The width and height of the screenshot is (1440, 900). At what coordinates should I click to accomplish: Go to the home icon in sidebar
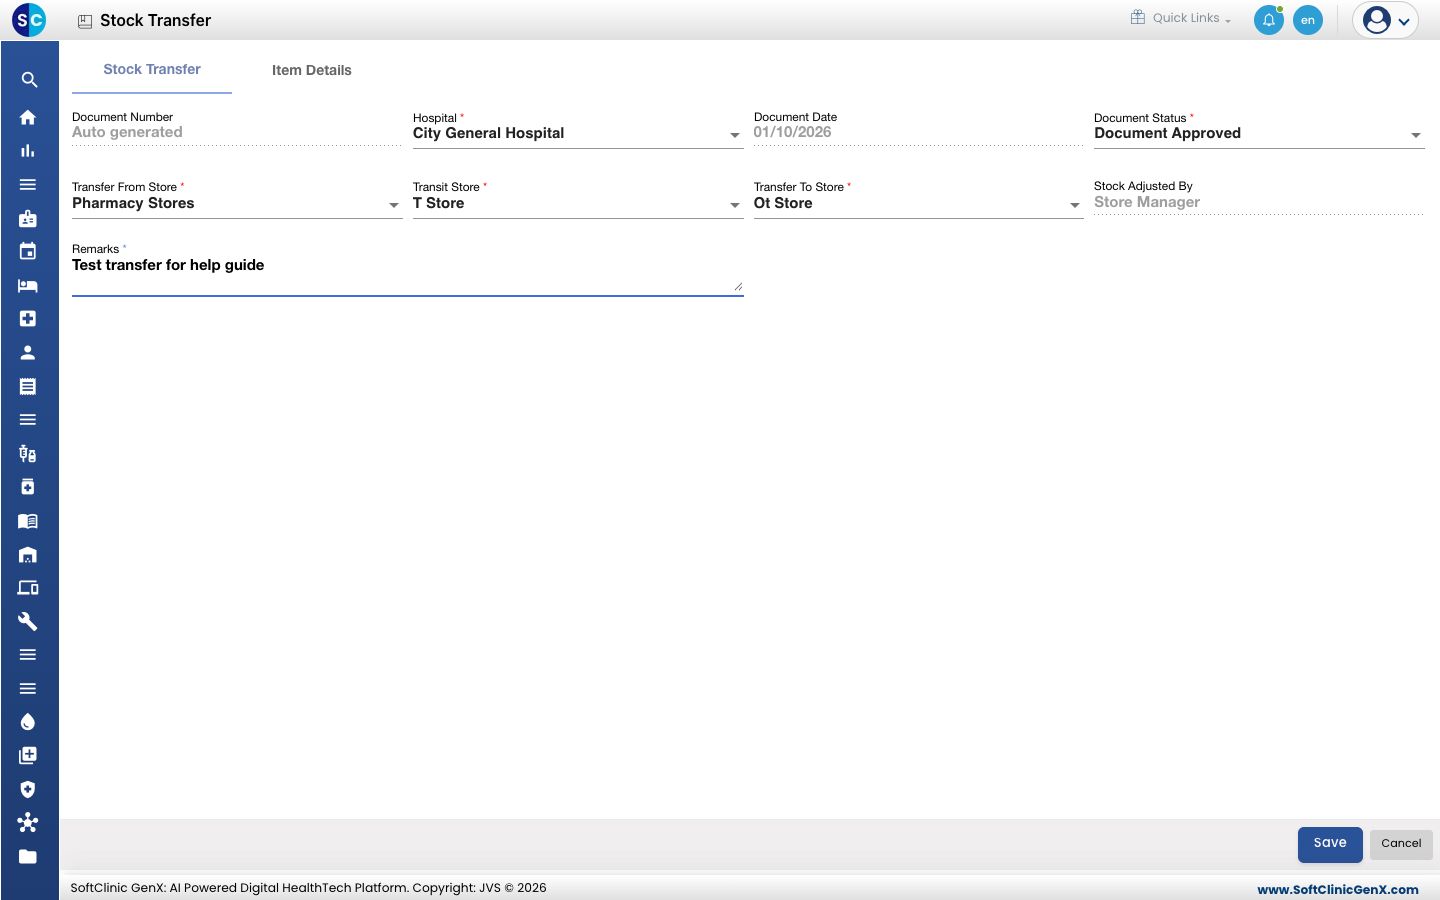coord(28,117)
